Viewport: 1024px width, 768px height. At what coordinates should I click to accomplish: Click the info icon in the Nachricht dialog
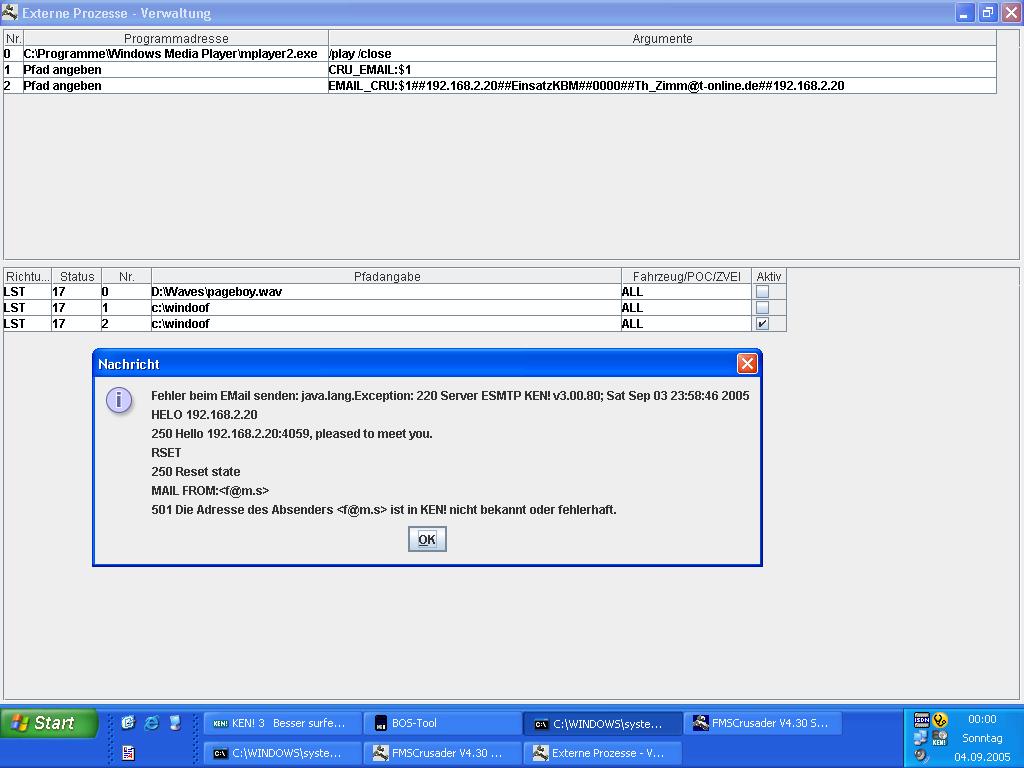click(x=118, y=400)
